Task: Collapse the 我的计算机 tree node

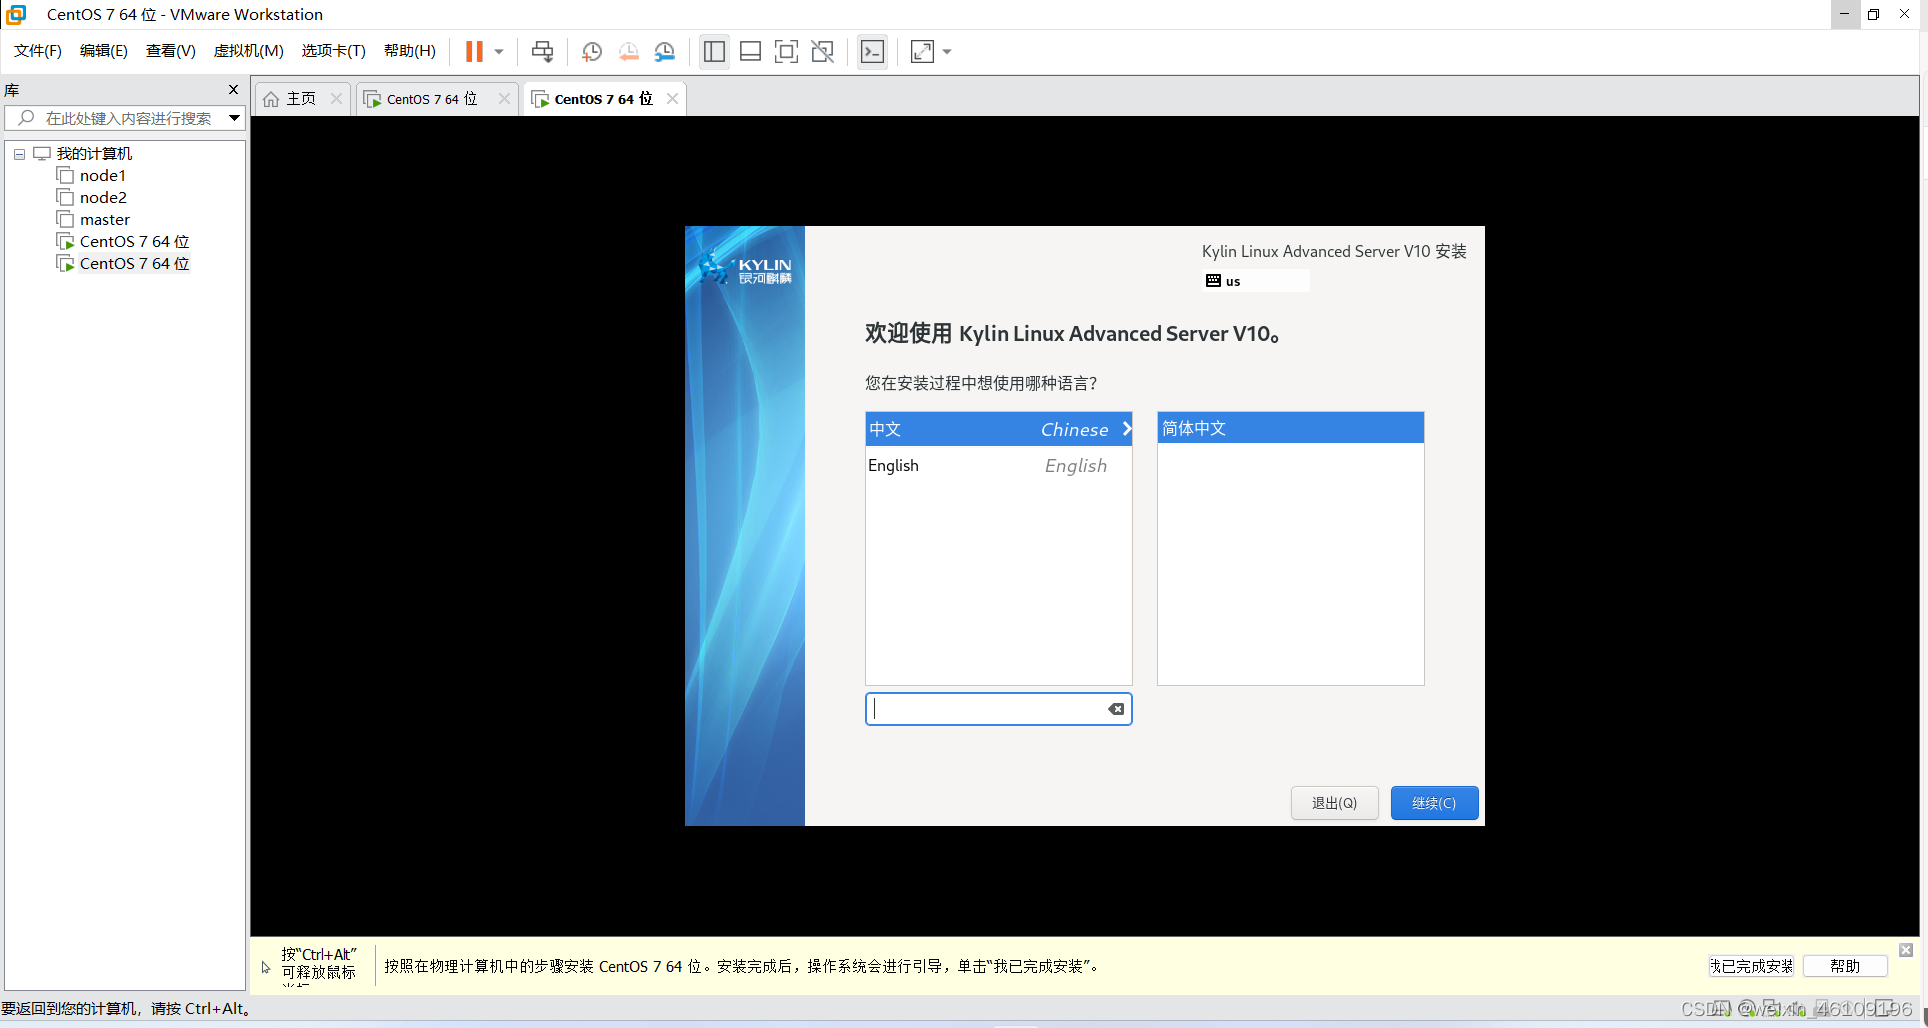Action: (x=19, y=154)
